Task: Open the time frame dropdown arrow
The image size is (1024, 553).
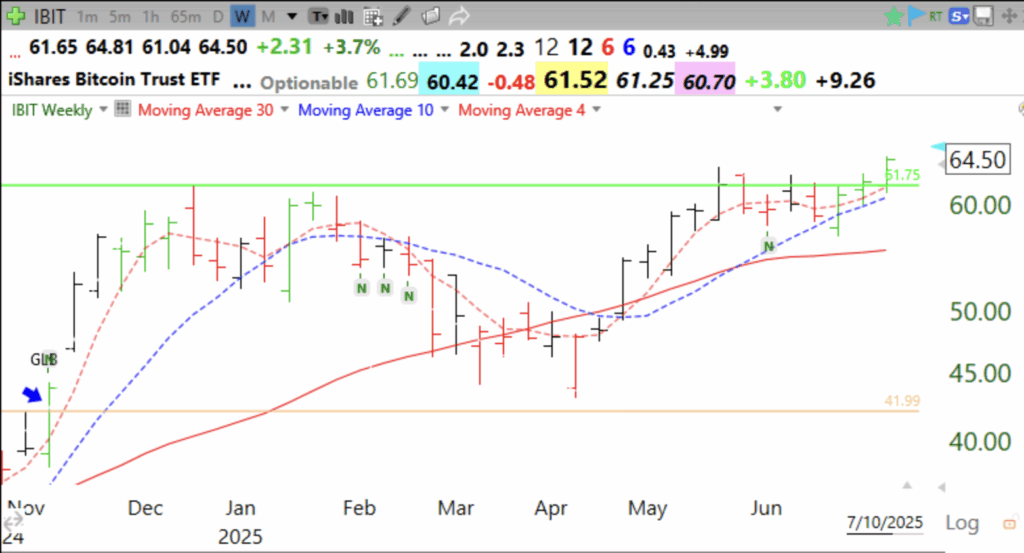Action: click(292, 16)
